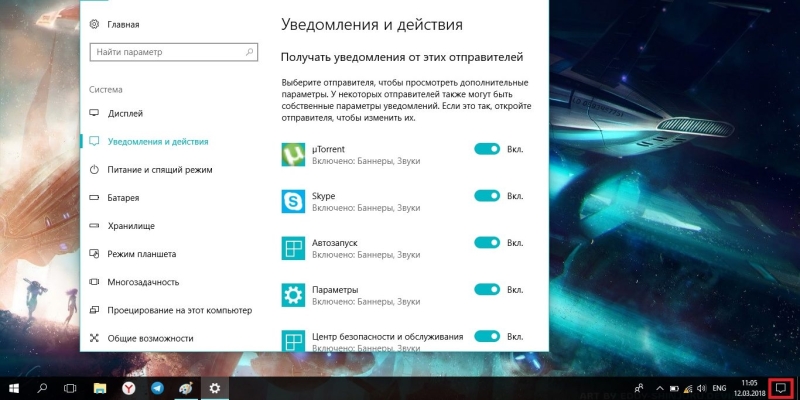Open the µTorrent notification settings icon
Screen dimensions: 800x400
(x=293, y=155)
